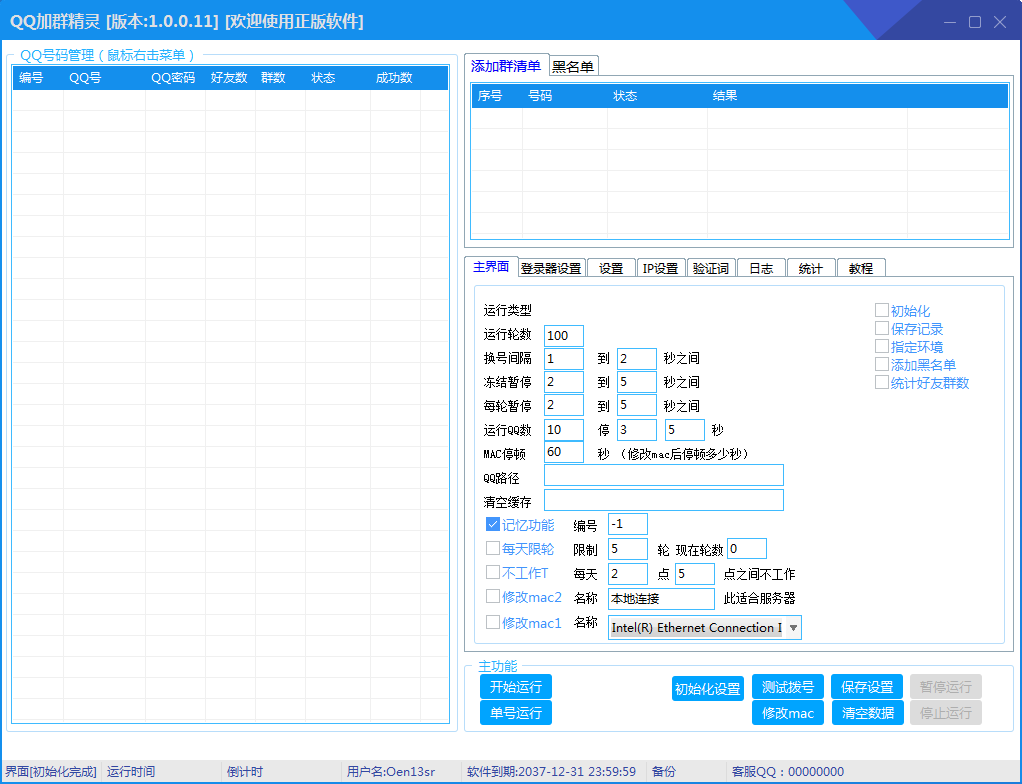Screen dimensions: 1022x784
Task: Click the 运行QQ数 field showing 10
Action: [x=564, y=429]
